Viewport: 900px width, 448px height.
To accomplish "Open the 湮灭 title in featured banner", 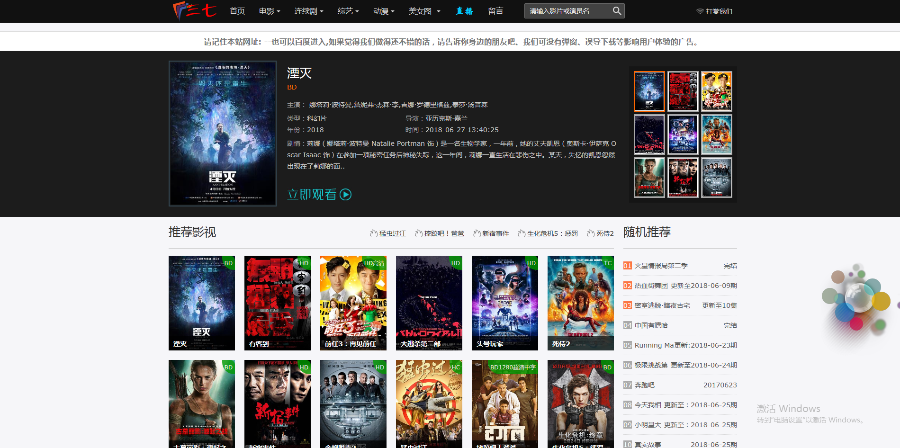I will click(x=299, y=73).
